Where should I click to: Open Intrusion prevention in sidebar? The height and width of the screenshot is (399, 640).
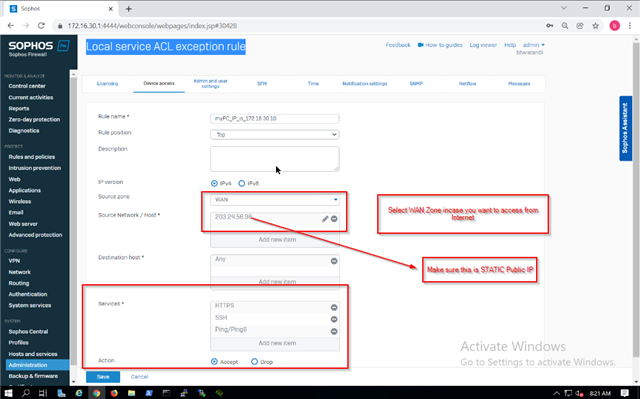[35, 168]
